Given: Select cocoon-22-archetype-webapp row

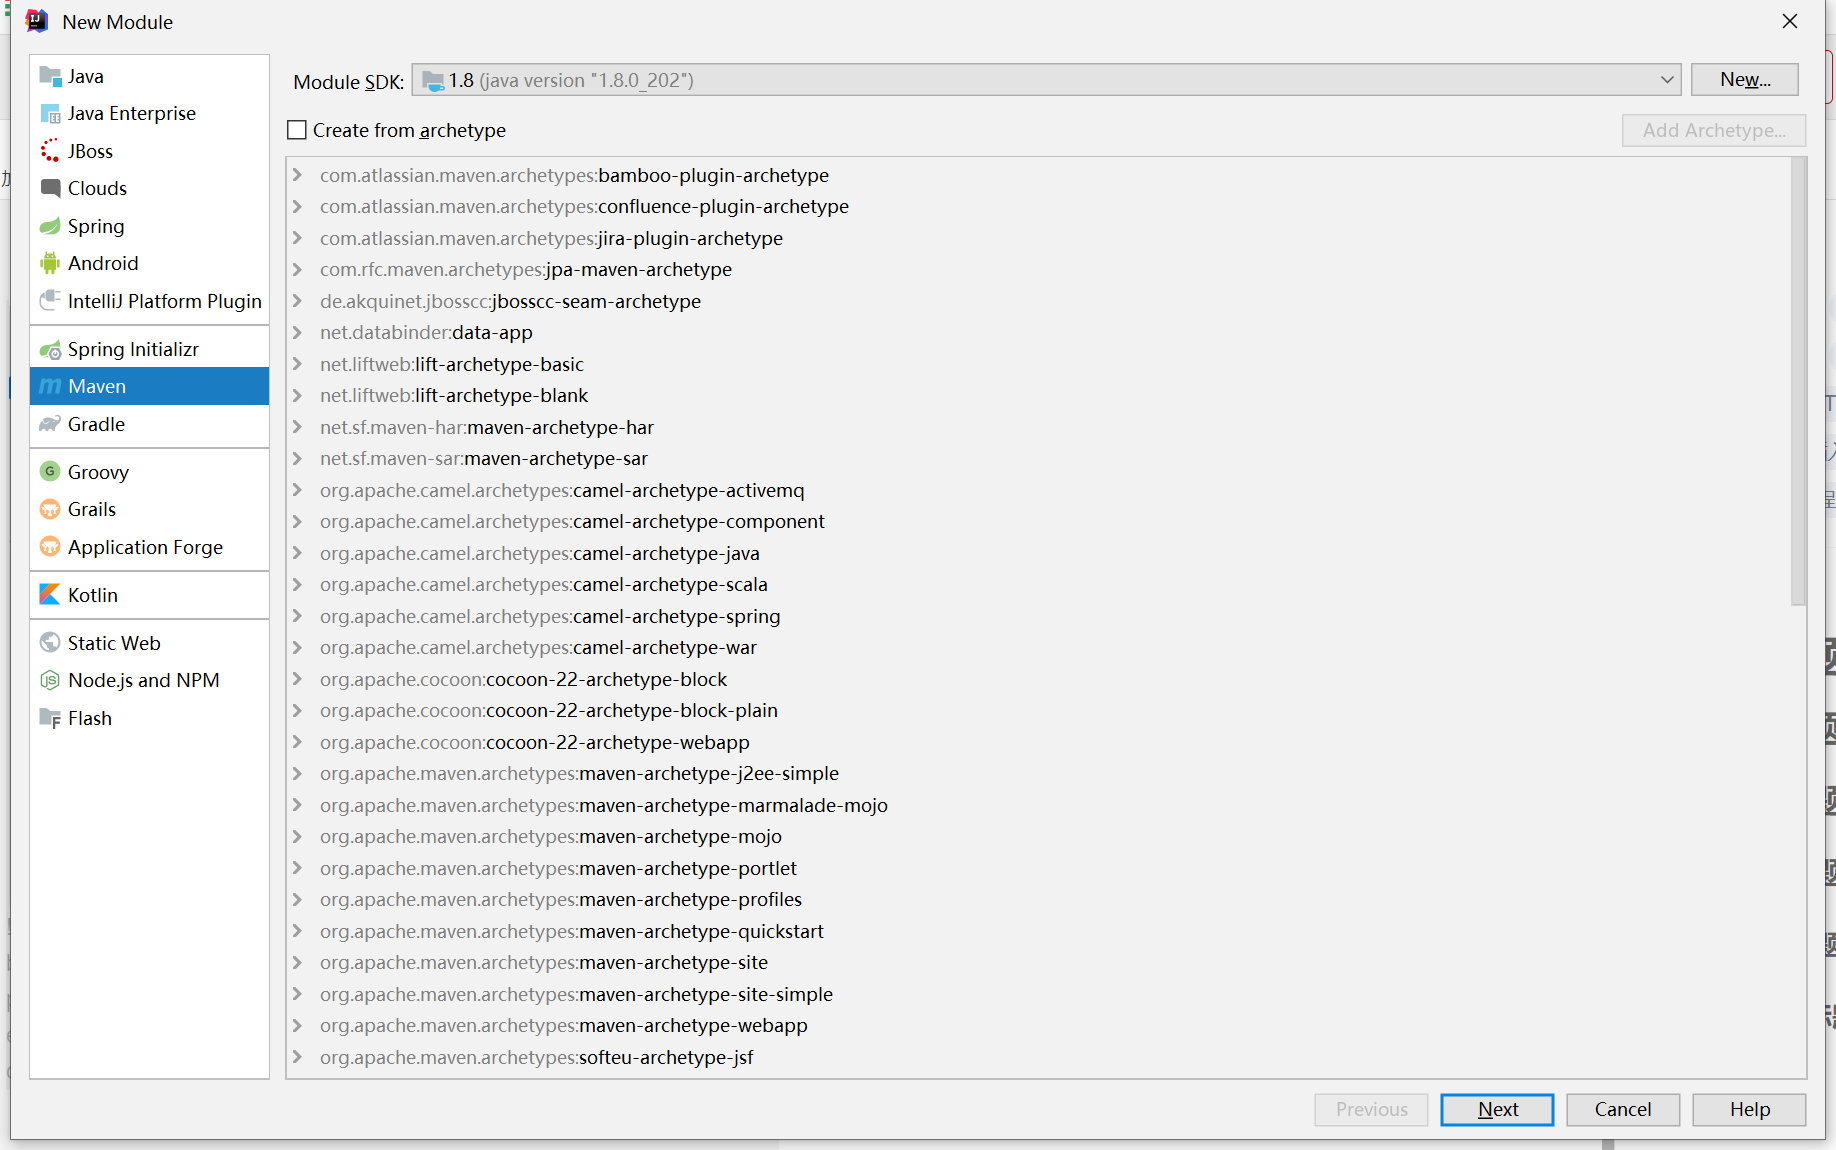Looking at the screenshot, I should click(x=1038, y=742).
